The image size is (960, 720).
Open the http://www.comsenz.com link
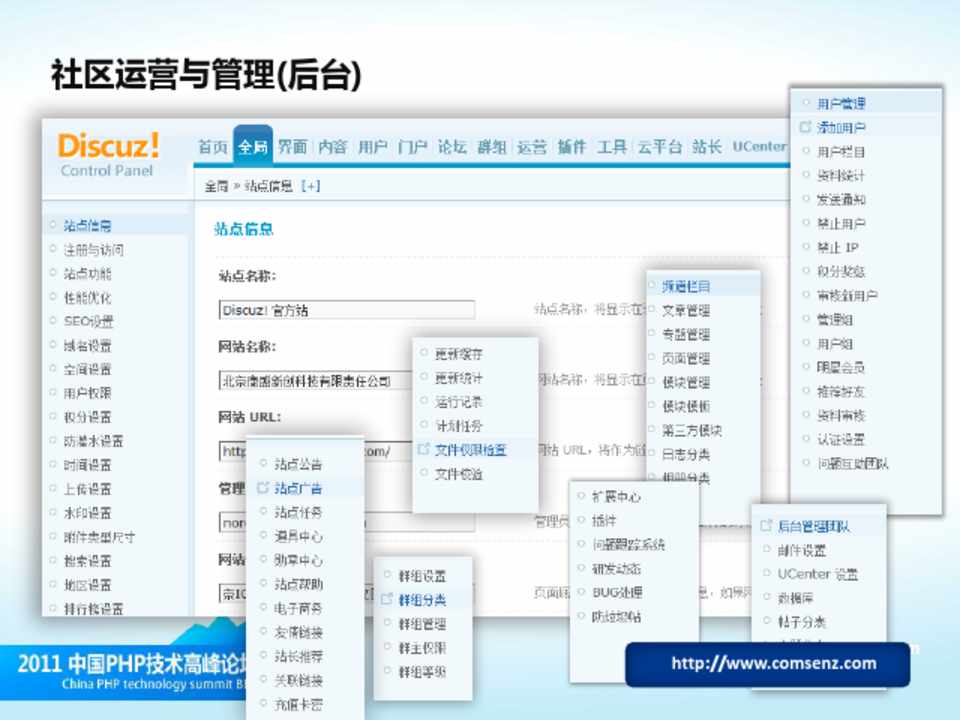coord(773,663)
